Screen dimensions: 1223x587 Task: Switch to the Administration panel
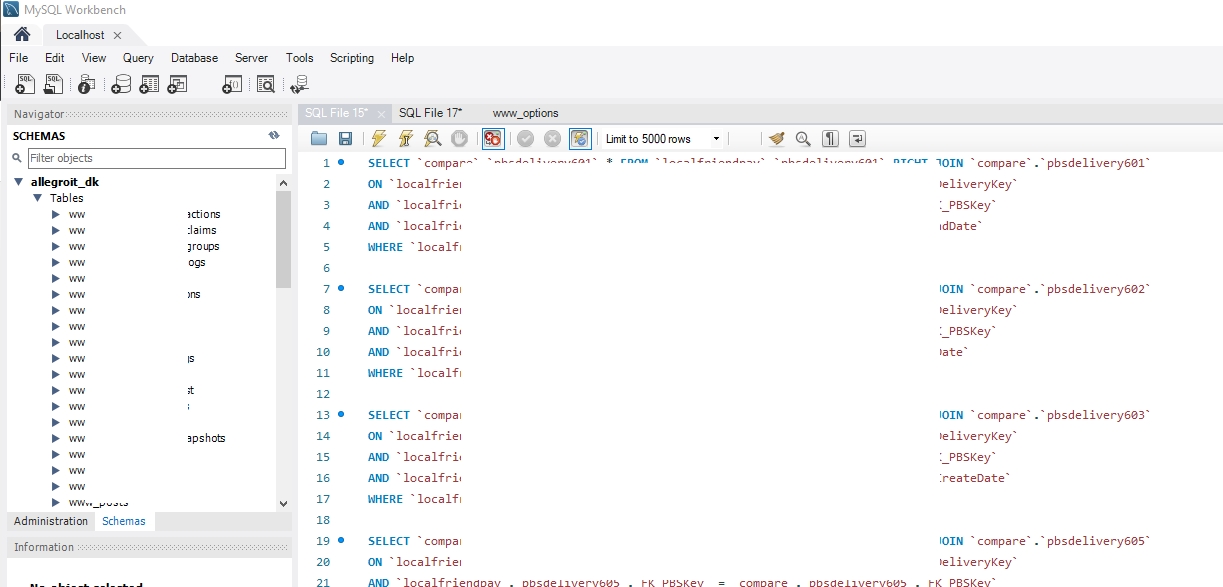click(x=50, y=521)
